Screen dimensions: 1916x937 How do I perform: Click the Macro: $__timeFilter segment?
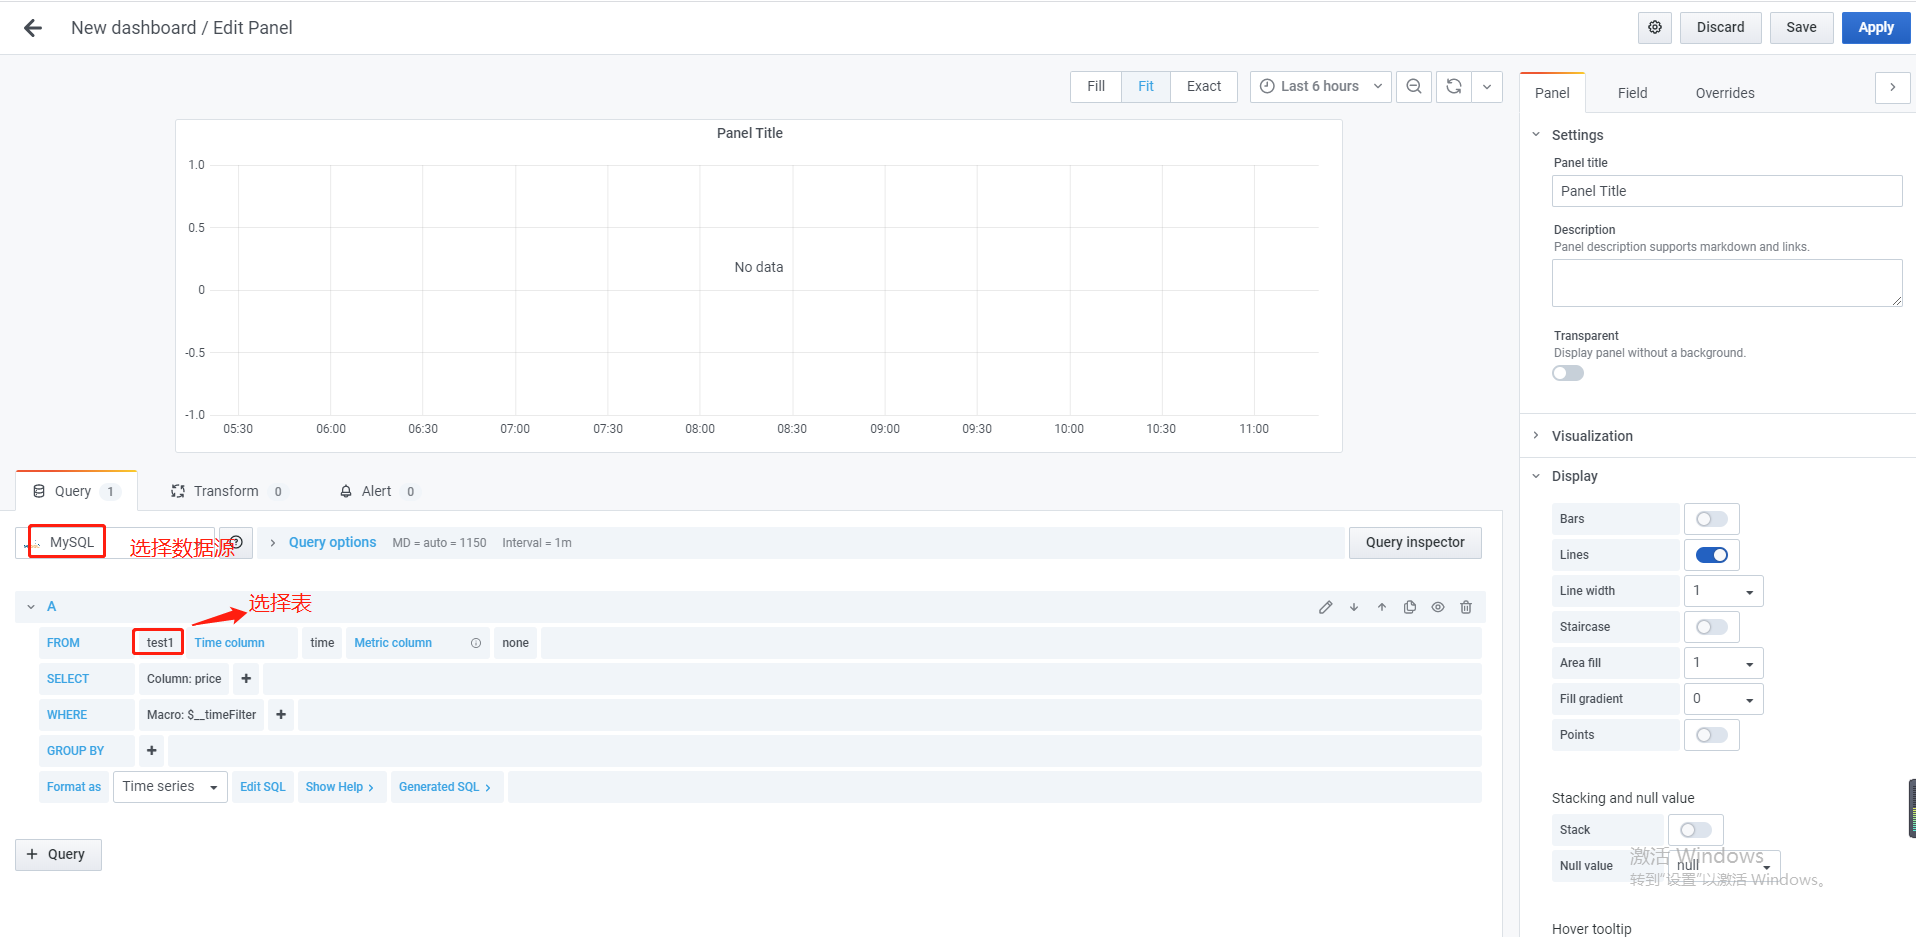pos(201,715)
